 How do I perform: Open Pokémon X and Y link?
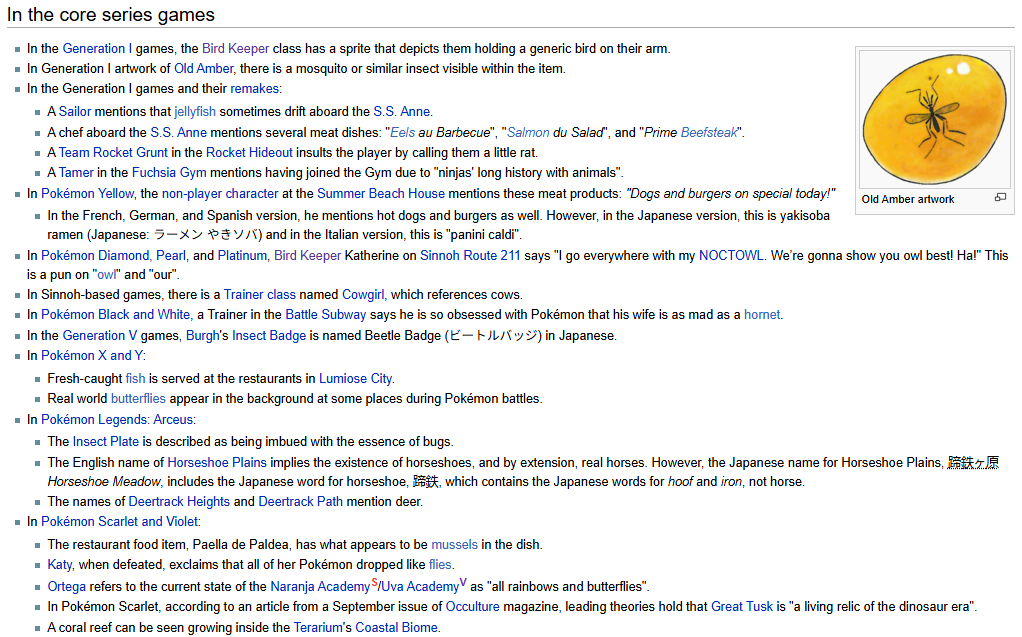pyautogui.click(x=91, y=356)
